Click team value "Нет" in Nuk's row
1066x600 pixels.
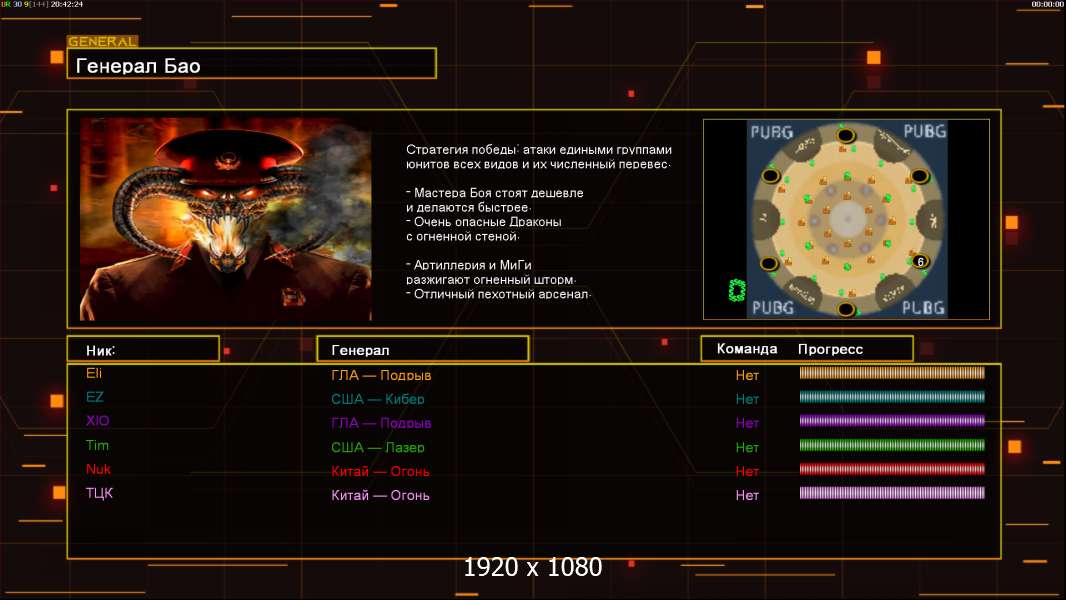746,471
